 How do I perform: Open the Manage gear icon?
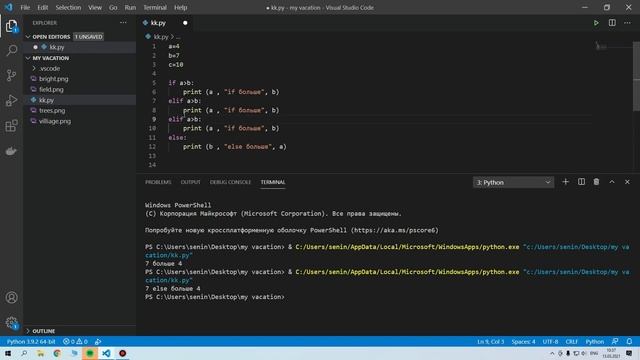tap(11, 323)
